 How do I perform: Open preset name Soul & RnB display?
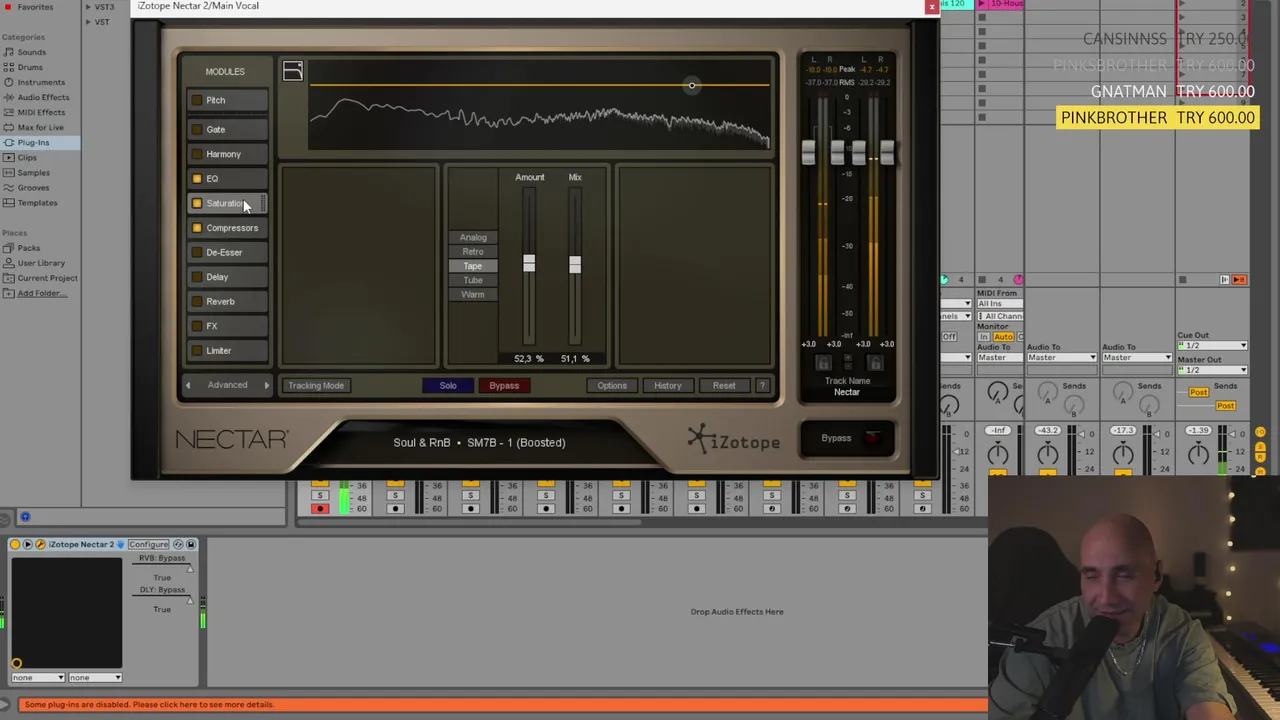tap(479, 442)
